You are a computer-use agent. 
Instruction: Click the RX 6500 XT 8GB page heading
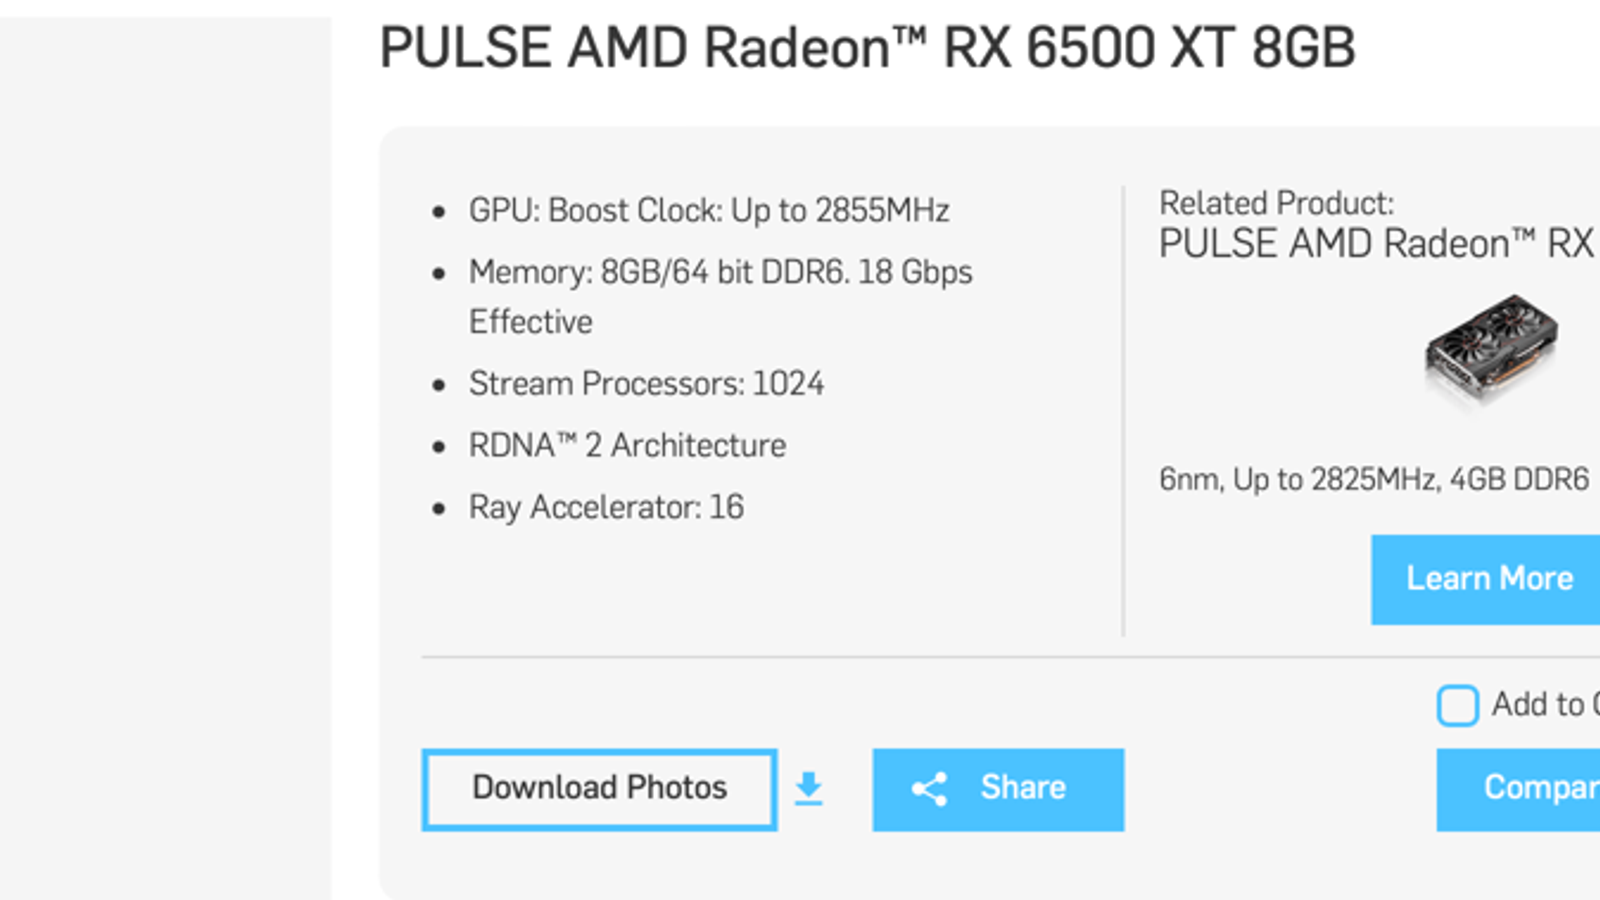[867, 48]
